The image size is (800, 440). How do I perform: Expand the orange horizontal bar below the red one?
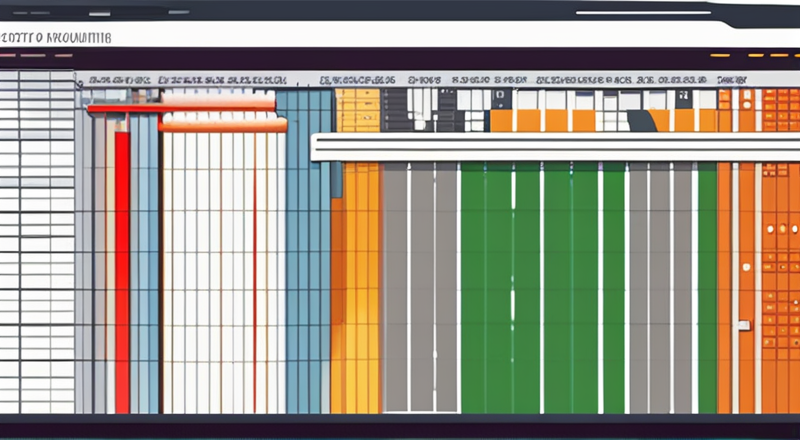pyautogui.click(x=223, y=126)
